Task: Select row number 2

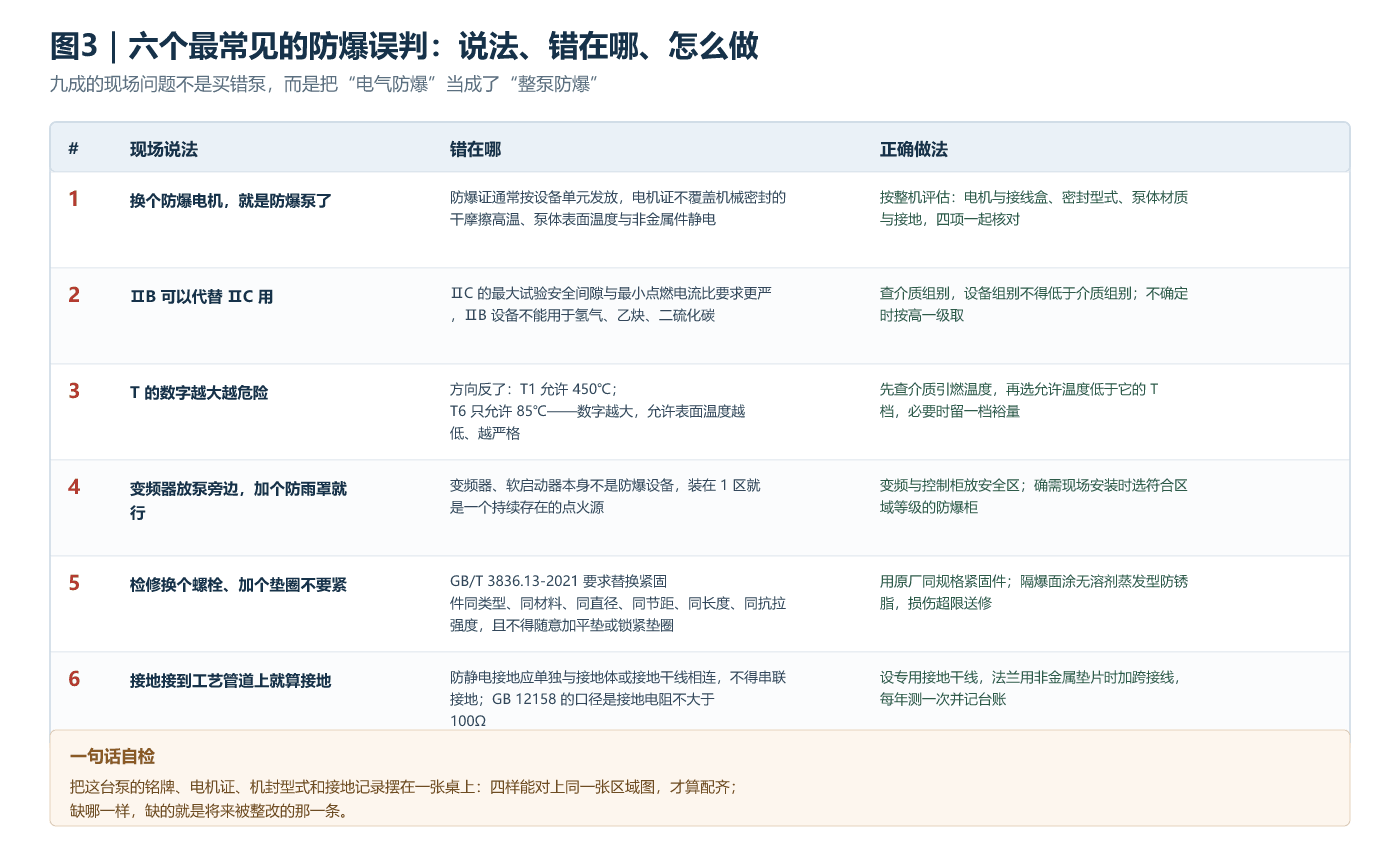Action: point(74,295)
